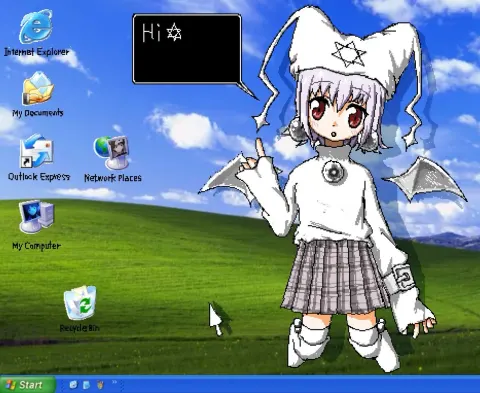Select the My Documents folder icon
Screen dimensions: 480x393
click(x=38, y=88)
